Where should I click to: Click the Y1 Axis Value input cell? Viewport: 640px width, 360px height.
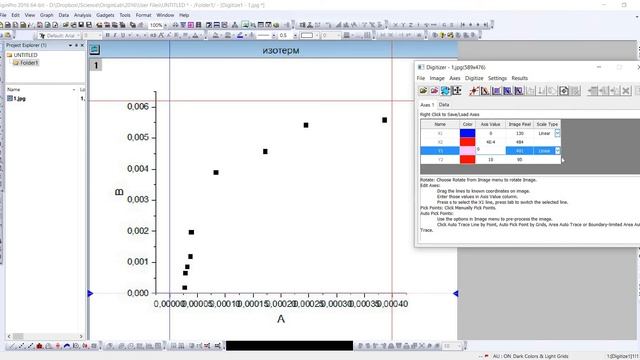tap(491, 151)
